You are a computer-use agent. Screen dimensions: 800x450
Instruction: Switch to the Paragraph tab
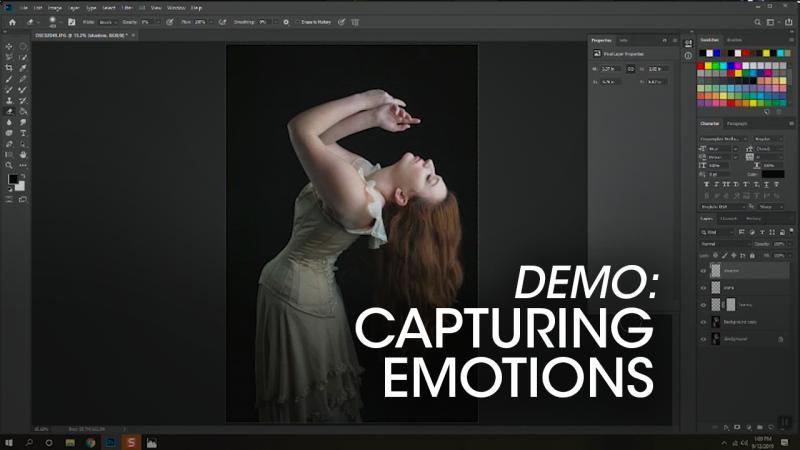click(x=737, y=123)
